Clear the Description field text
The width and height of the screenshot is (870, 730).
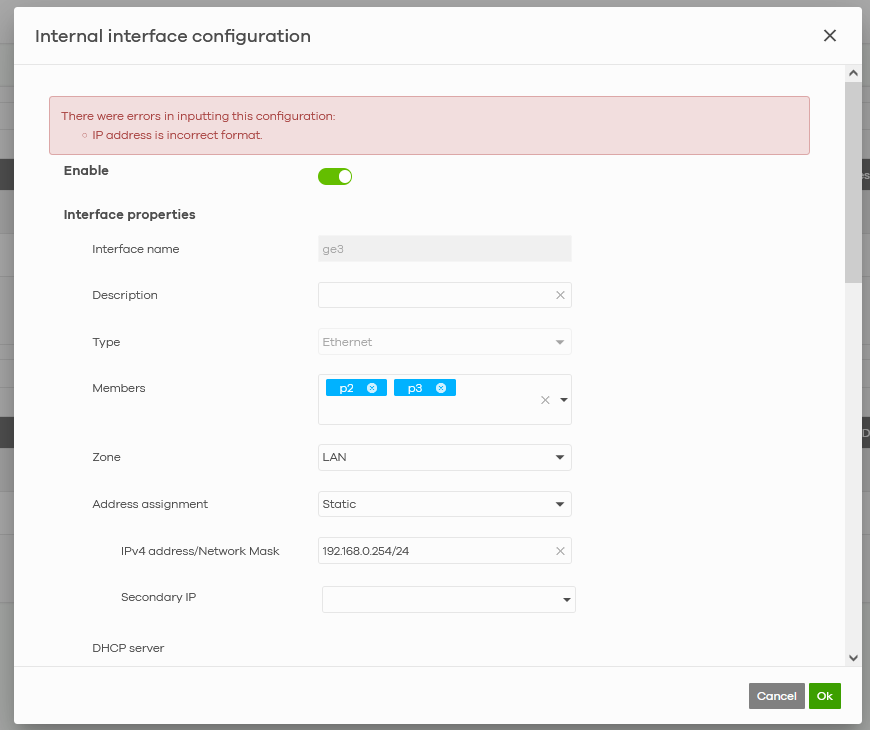(x=560, y=295)
